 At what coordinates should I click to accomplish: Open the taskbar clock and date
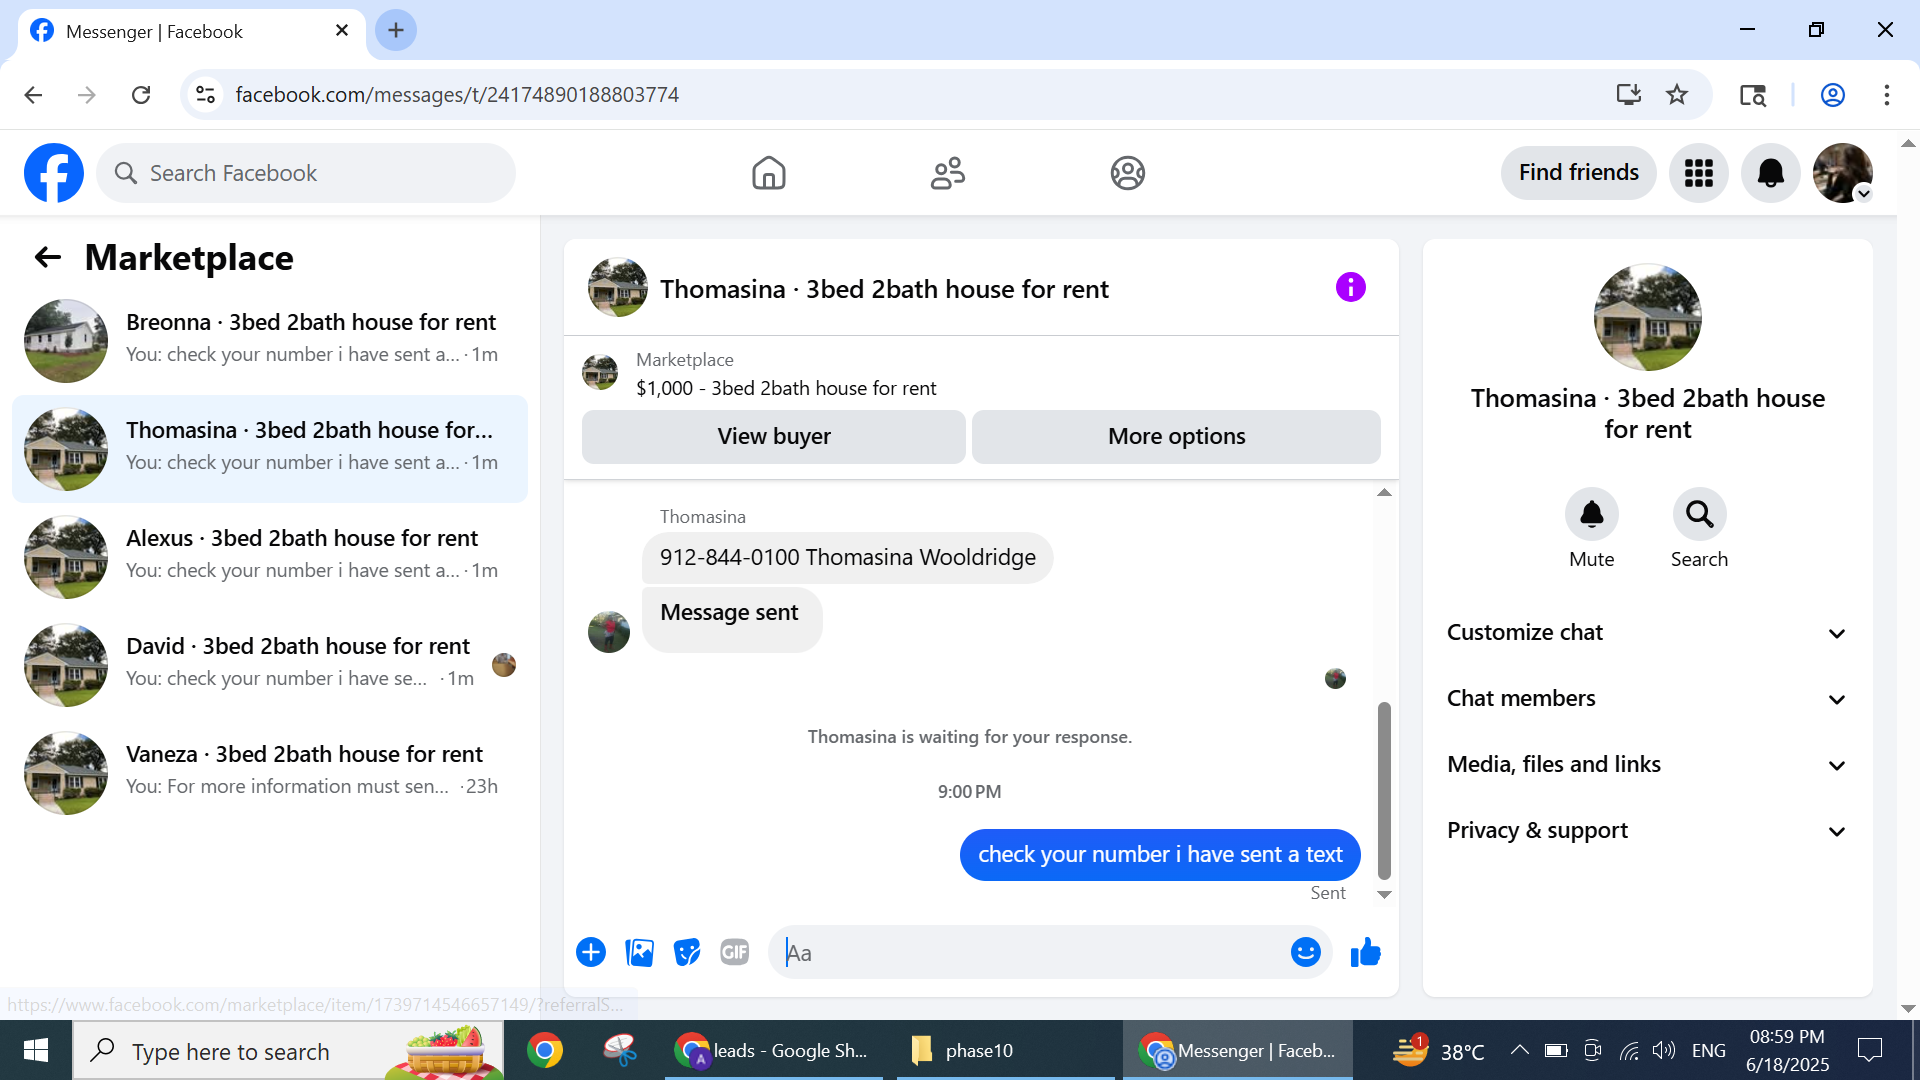[x=1787, y=1051]
